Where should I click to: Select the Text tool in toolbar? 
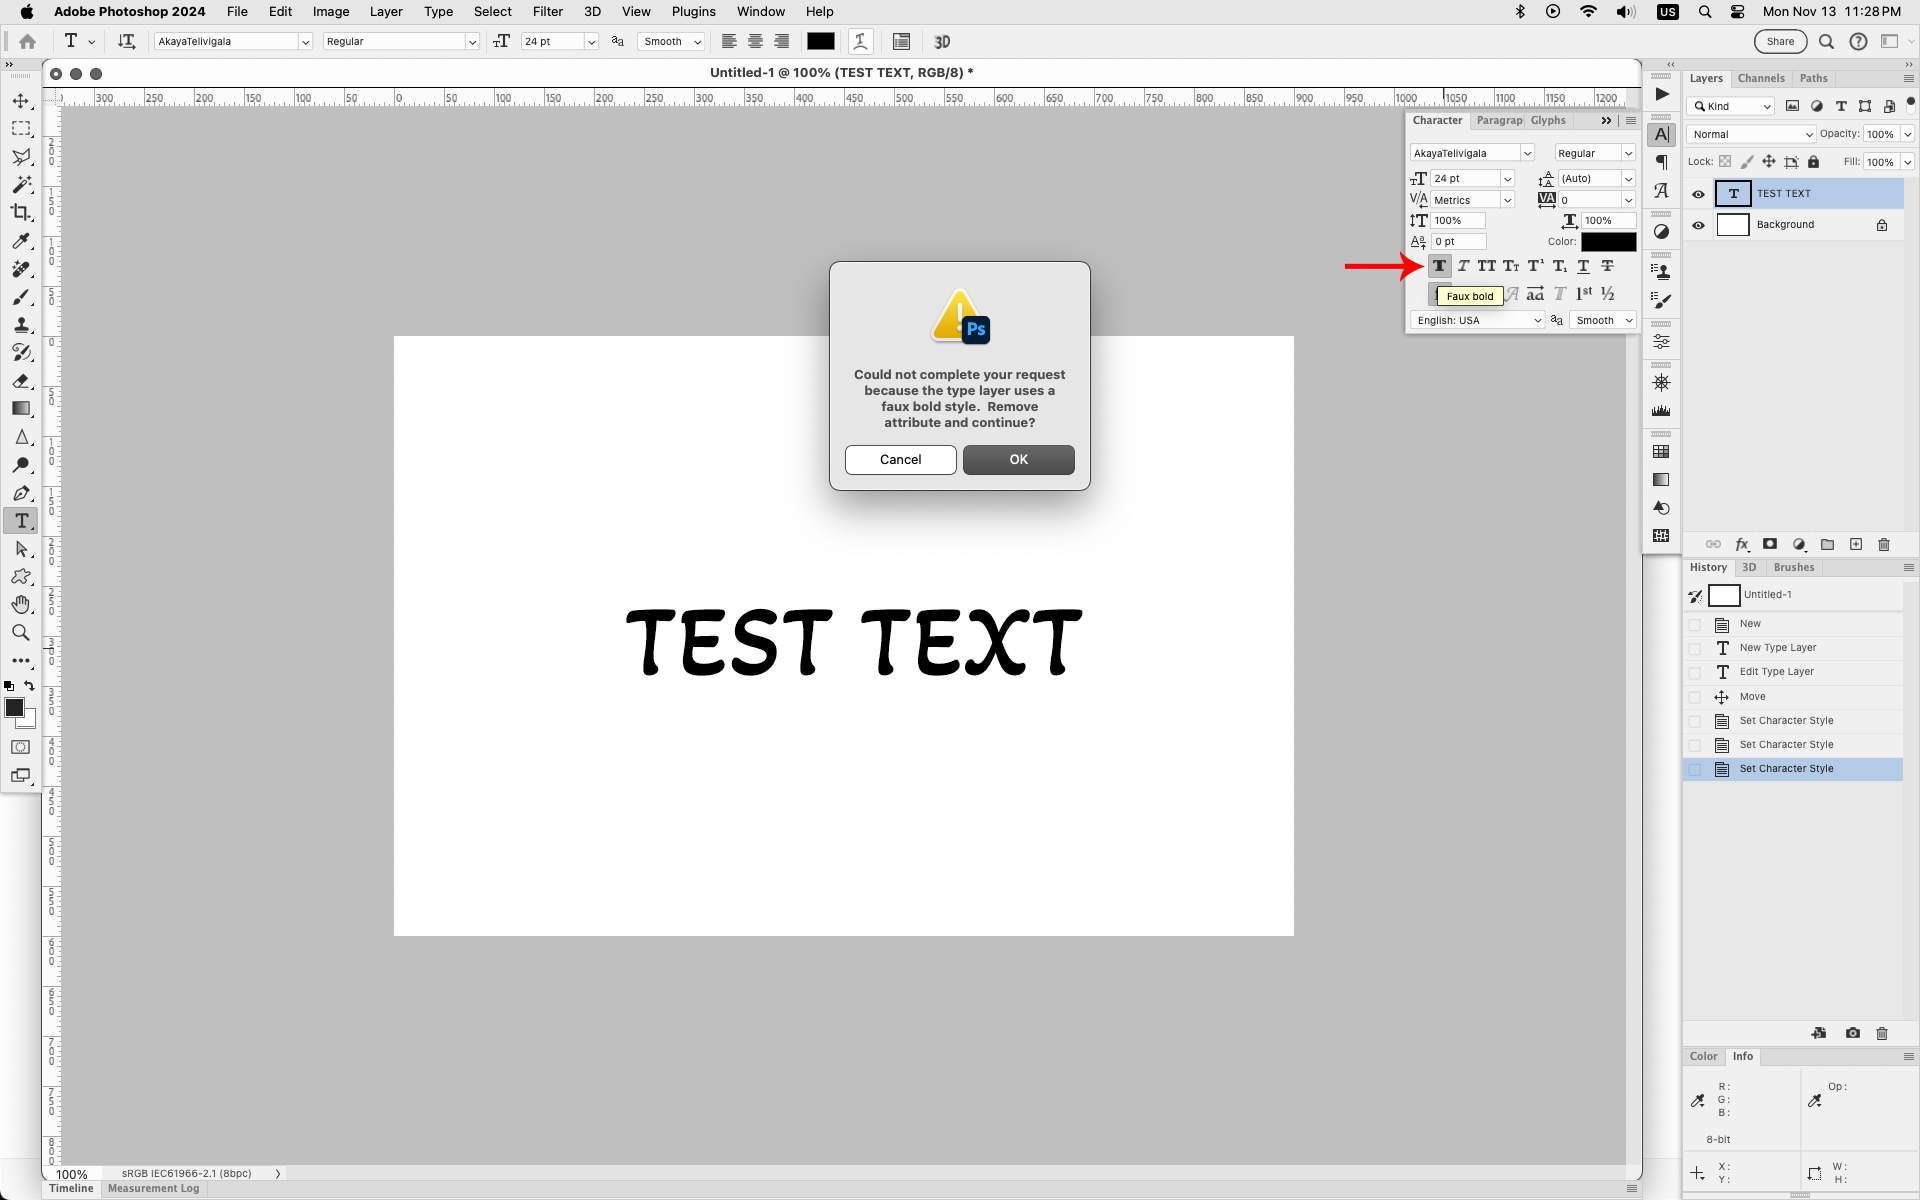19,520
